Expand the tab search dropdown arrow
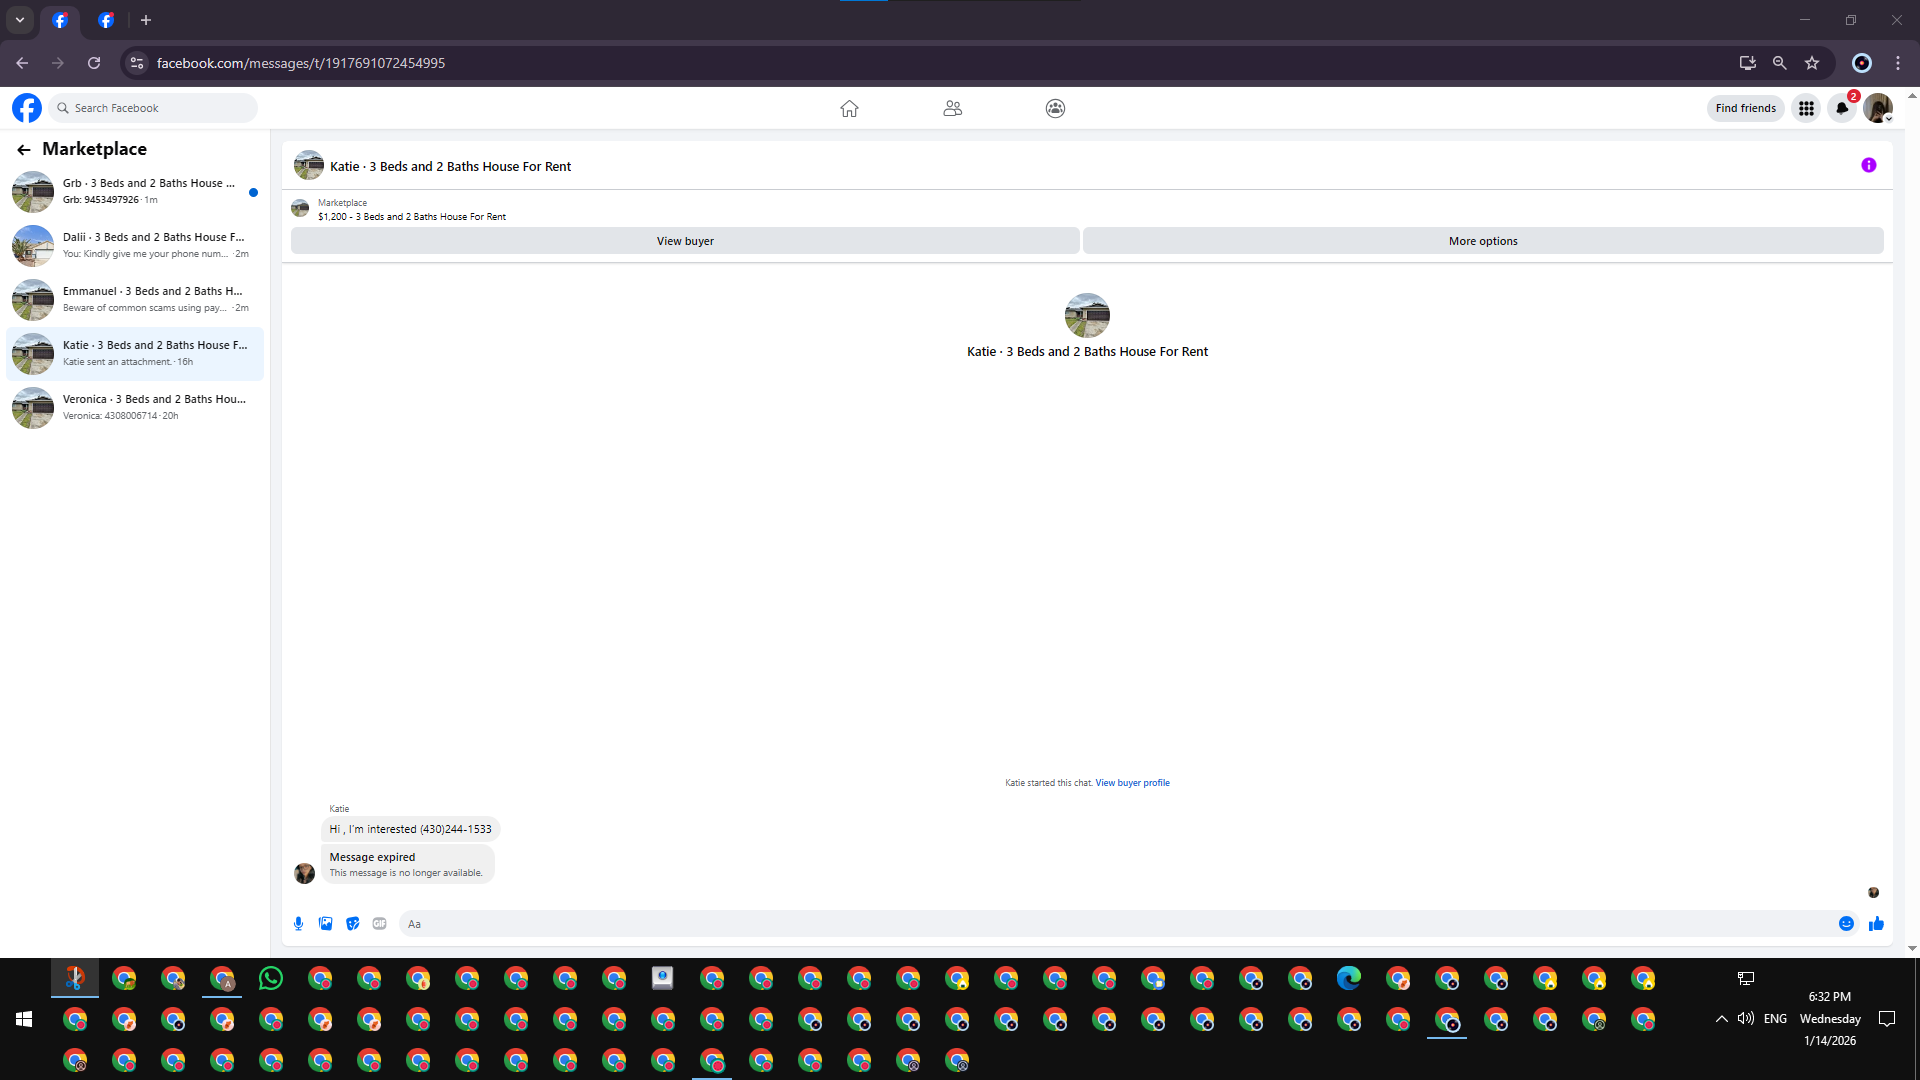 [x=20, y=20]
